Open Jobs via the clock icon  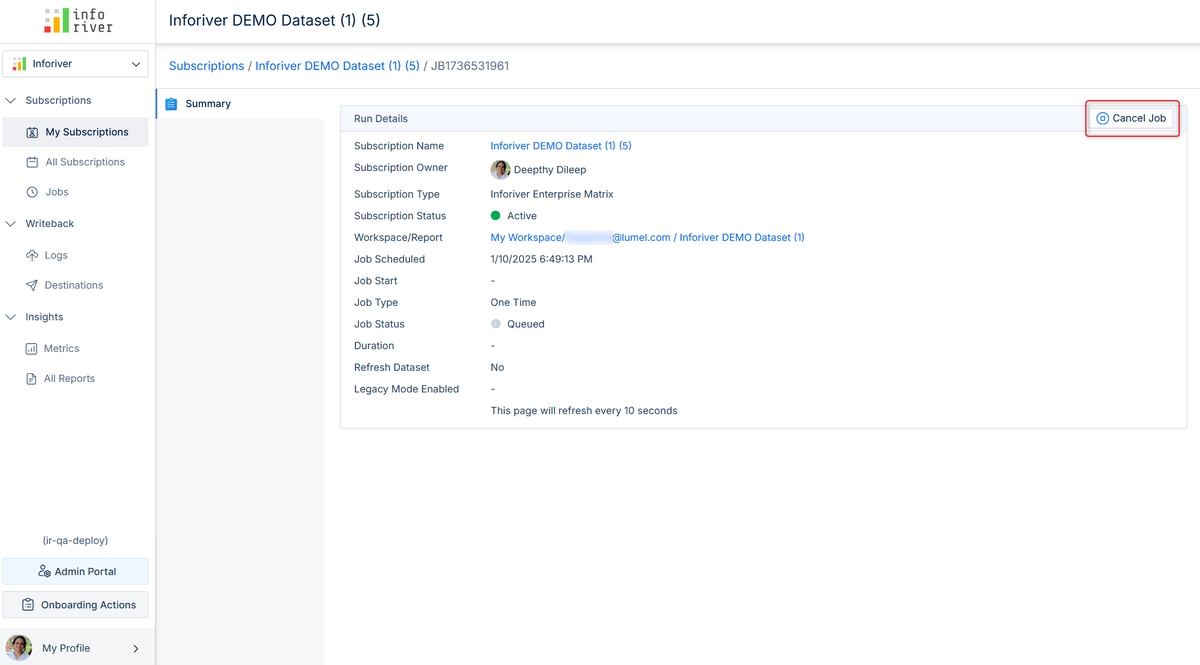pos(32,192)
